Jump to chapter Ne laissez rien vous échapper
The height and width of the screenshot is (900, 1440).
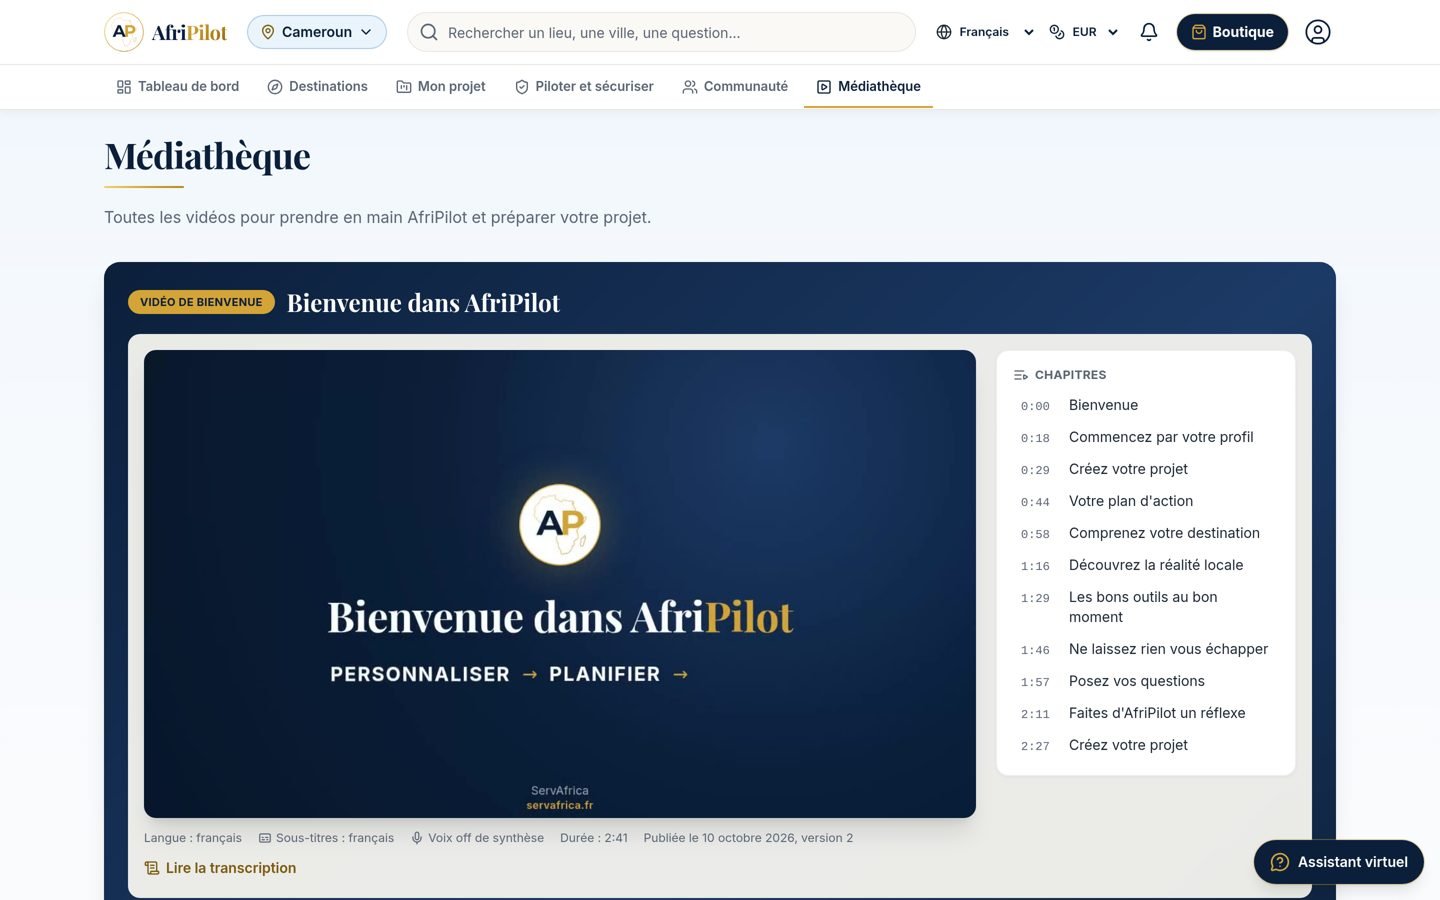click(1146, 649)
